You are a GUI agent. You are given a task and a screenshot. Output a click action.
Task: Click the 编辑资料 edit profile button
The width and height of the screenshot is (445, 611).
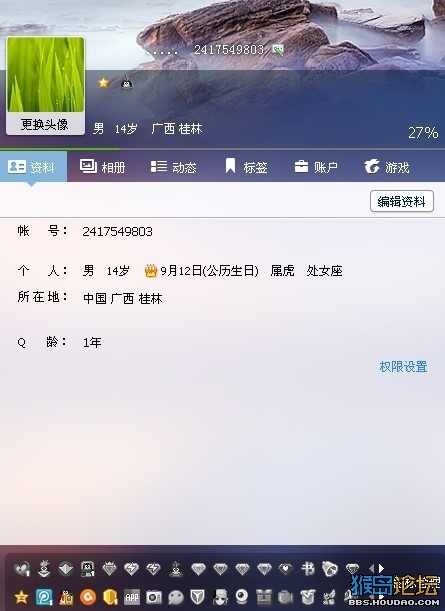(x=402, y=201)
